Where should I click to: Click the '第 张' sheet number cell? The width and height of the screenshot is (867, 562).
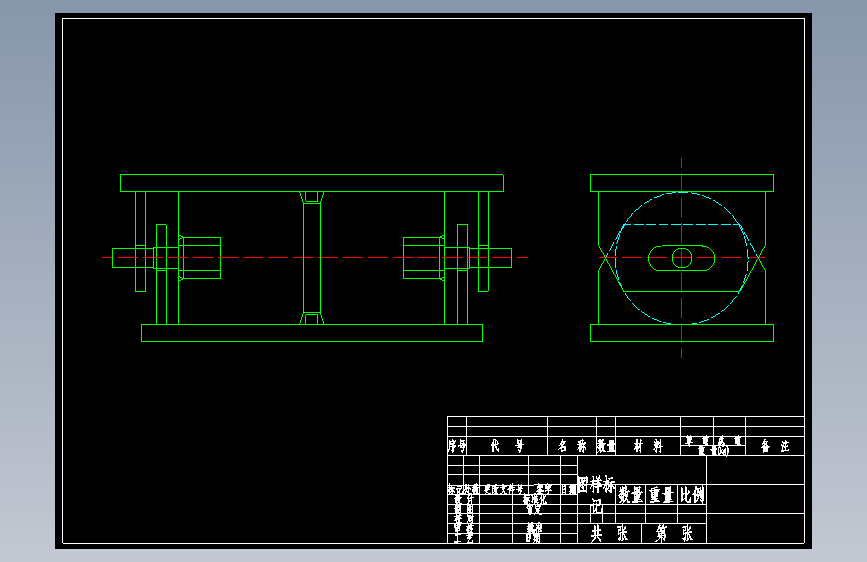pyautogui.click(x=674, y=533)
